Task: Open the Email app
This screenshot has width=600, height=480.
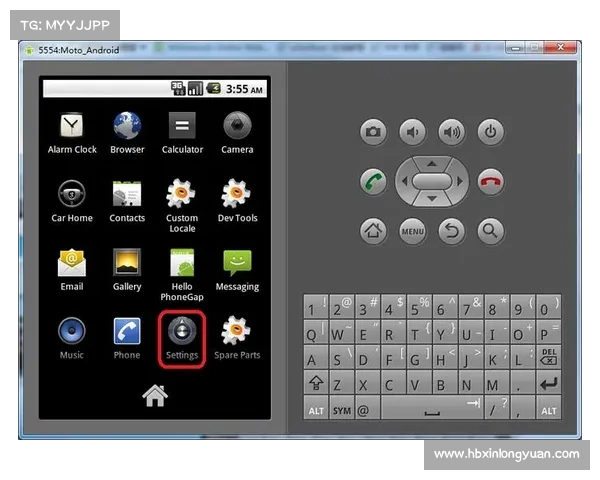Action: point(72,270)
